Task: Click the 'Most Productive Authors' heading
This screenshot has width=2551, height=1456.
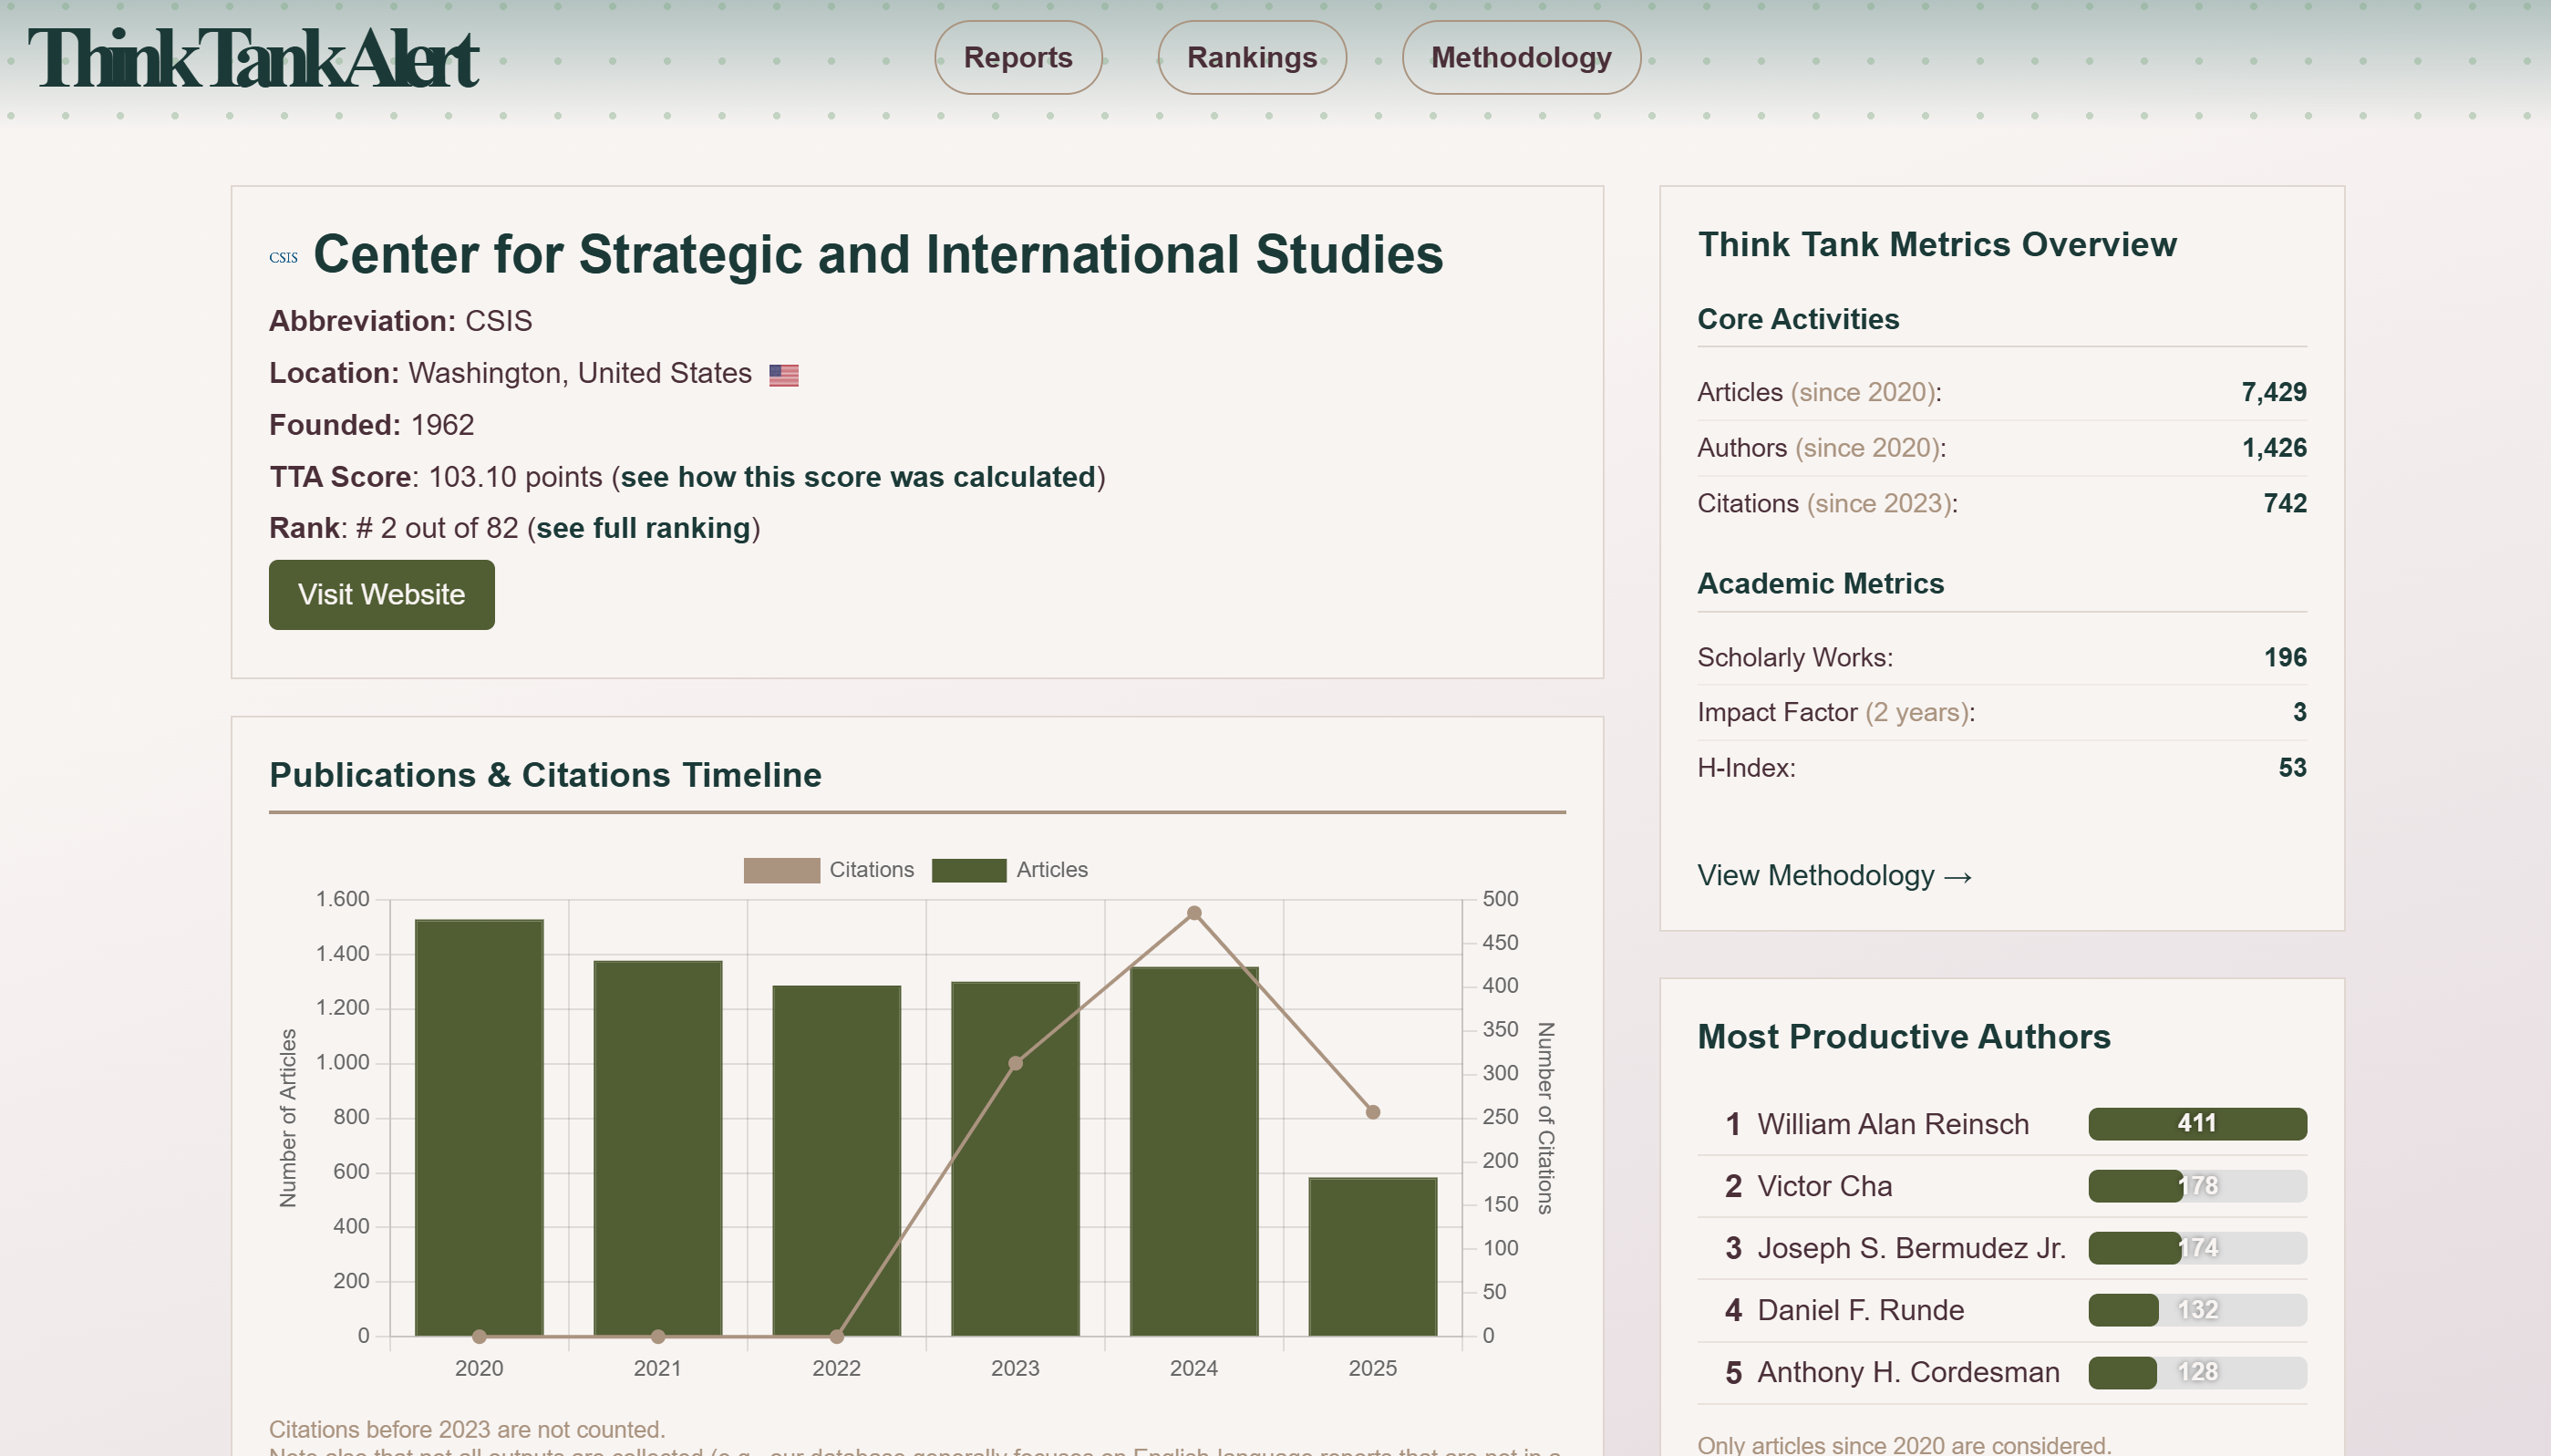Action: (x=1904, y=1036)
